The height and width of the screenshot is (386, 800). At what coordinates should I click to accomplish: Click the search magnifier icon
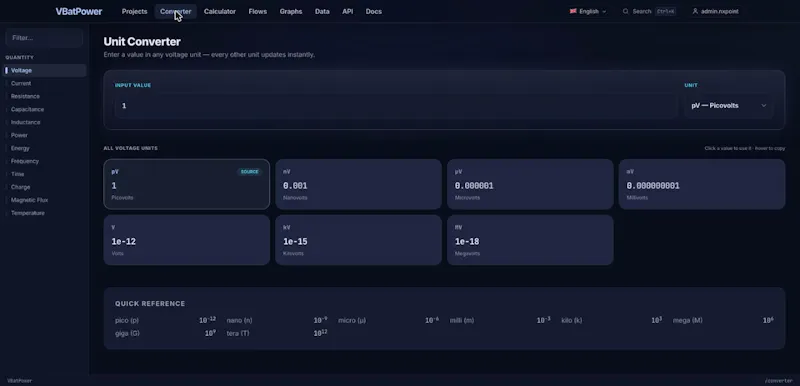[626, 11]
